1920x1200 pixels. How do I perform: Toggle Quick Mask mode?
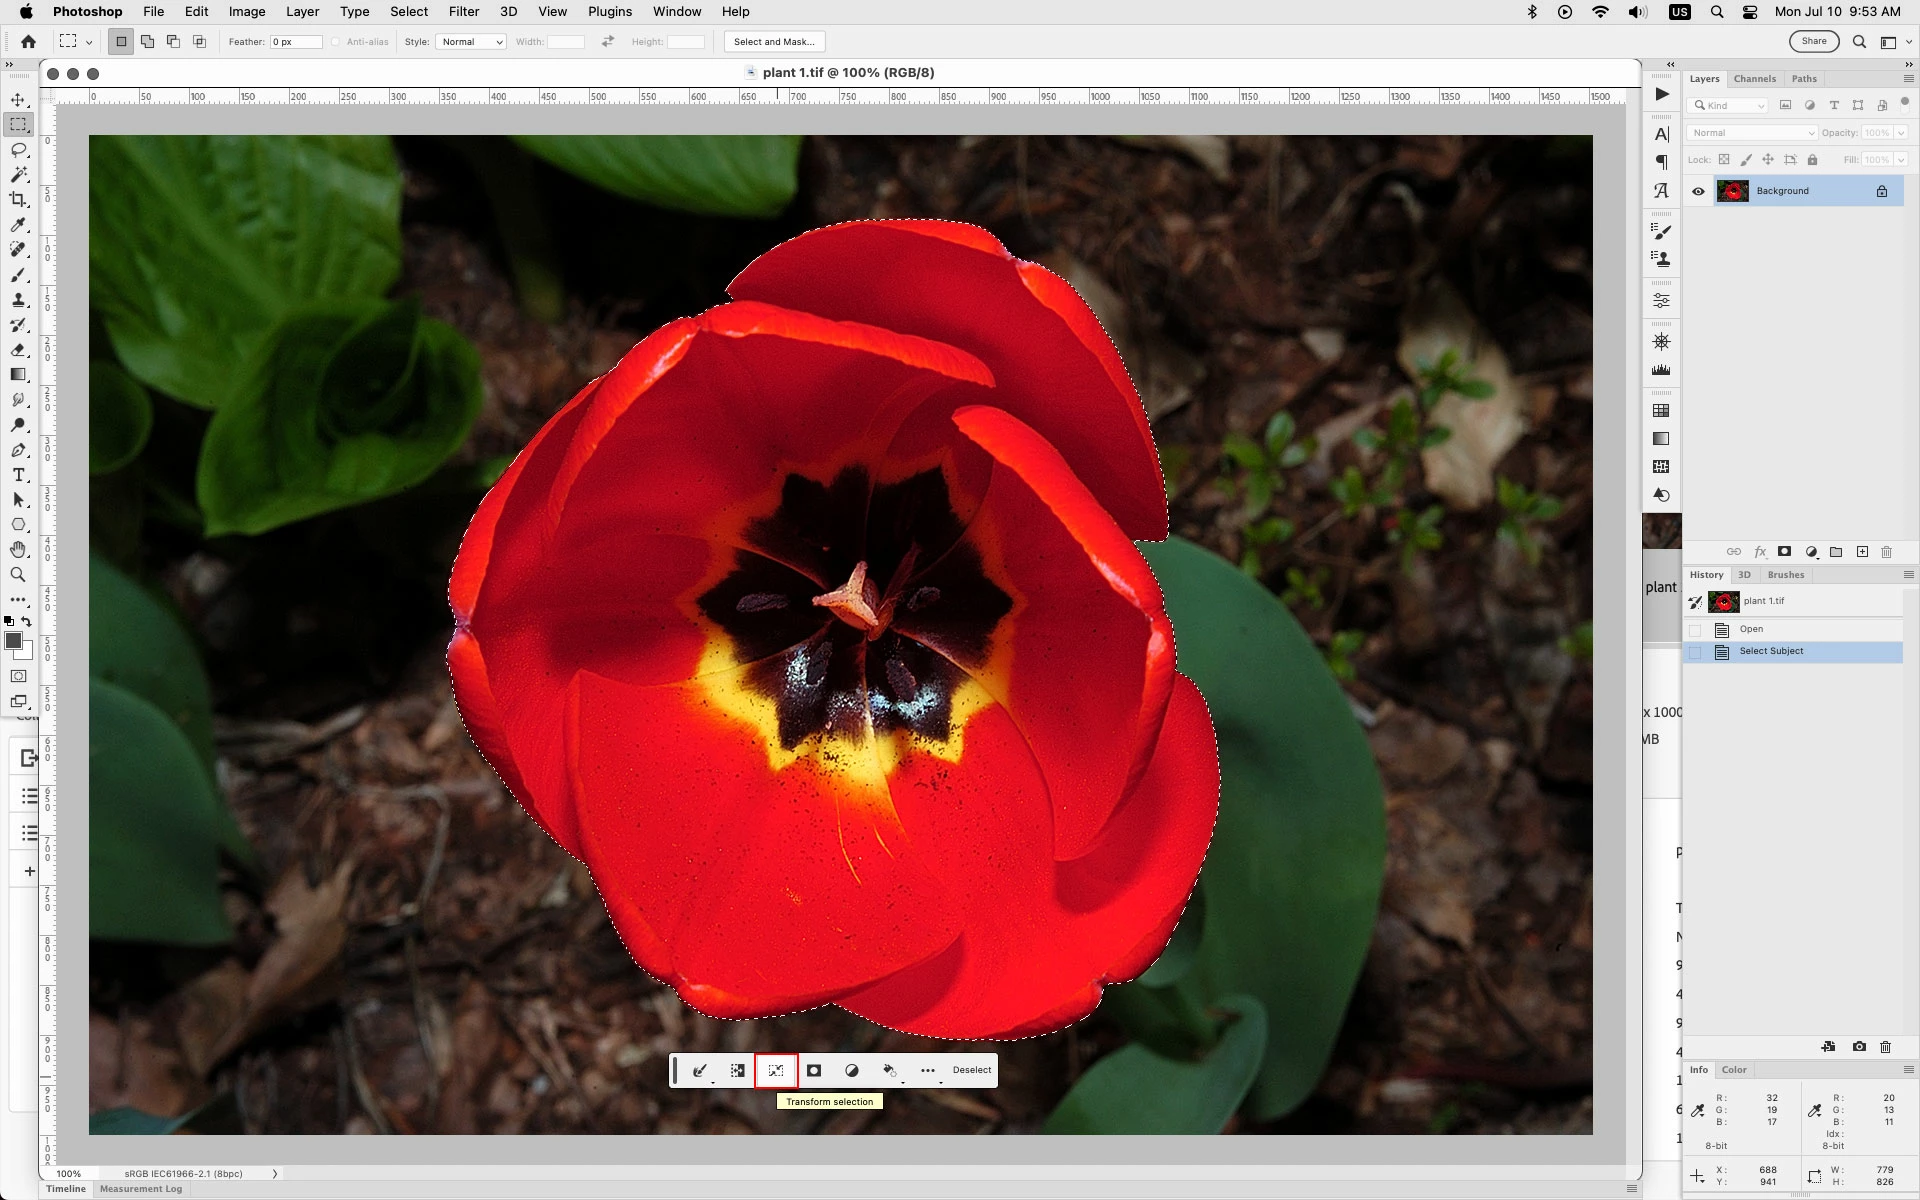[18, 677]
